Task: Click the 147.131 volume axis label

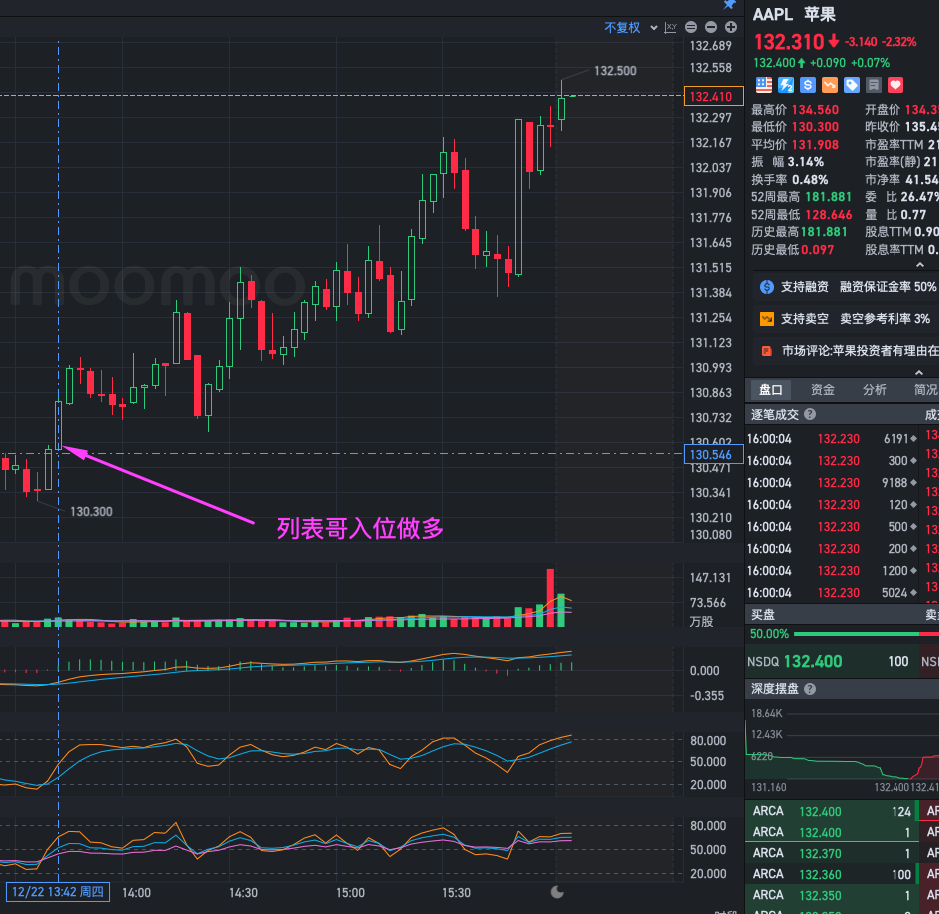Action: (710, 578)
